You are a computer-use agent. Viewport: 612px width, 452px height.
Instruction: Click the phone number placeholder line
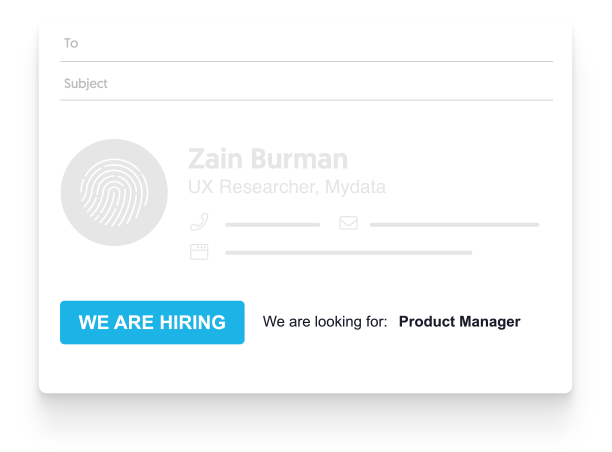click(272, 224)
